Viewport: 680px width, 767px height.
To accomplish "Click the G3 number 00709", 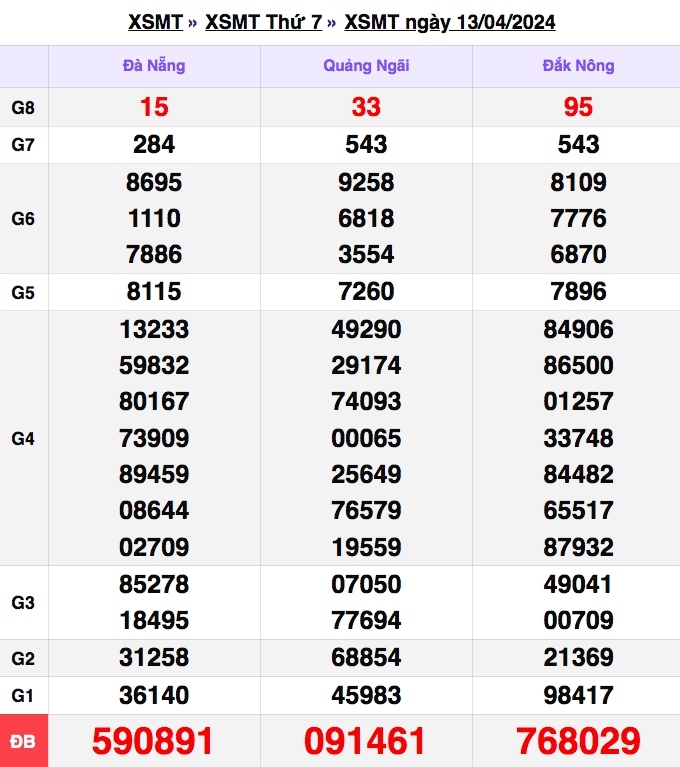I will click(x=578, y=621).
